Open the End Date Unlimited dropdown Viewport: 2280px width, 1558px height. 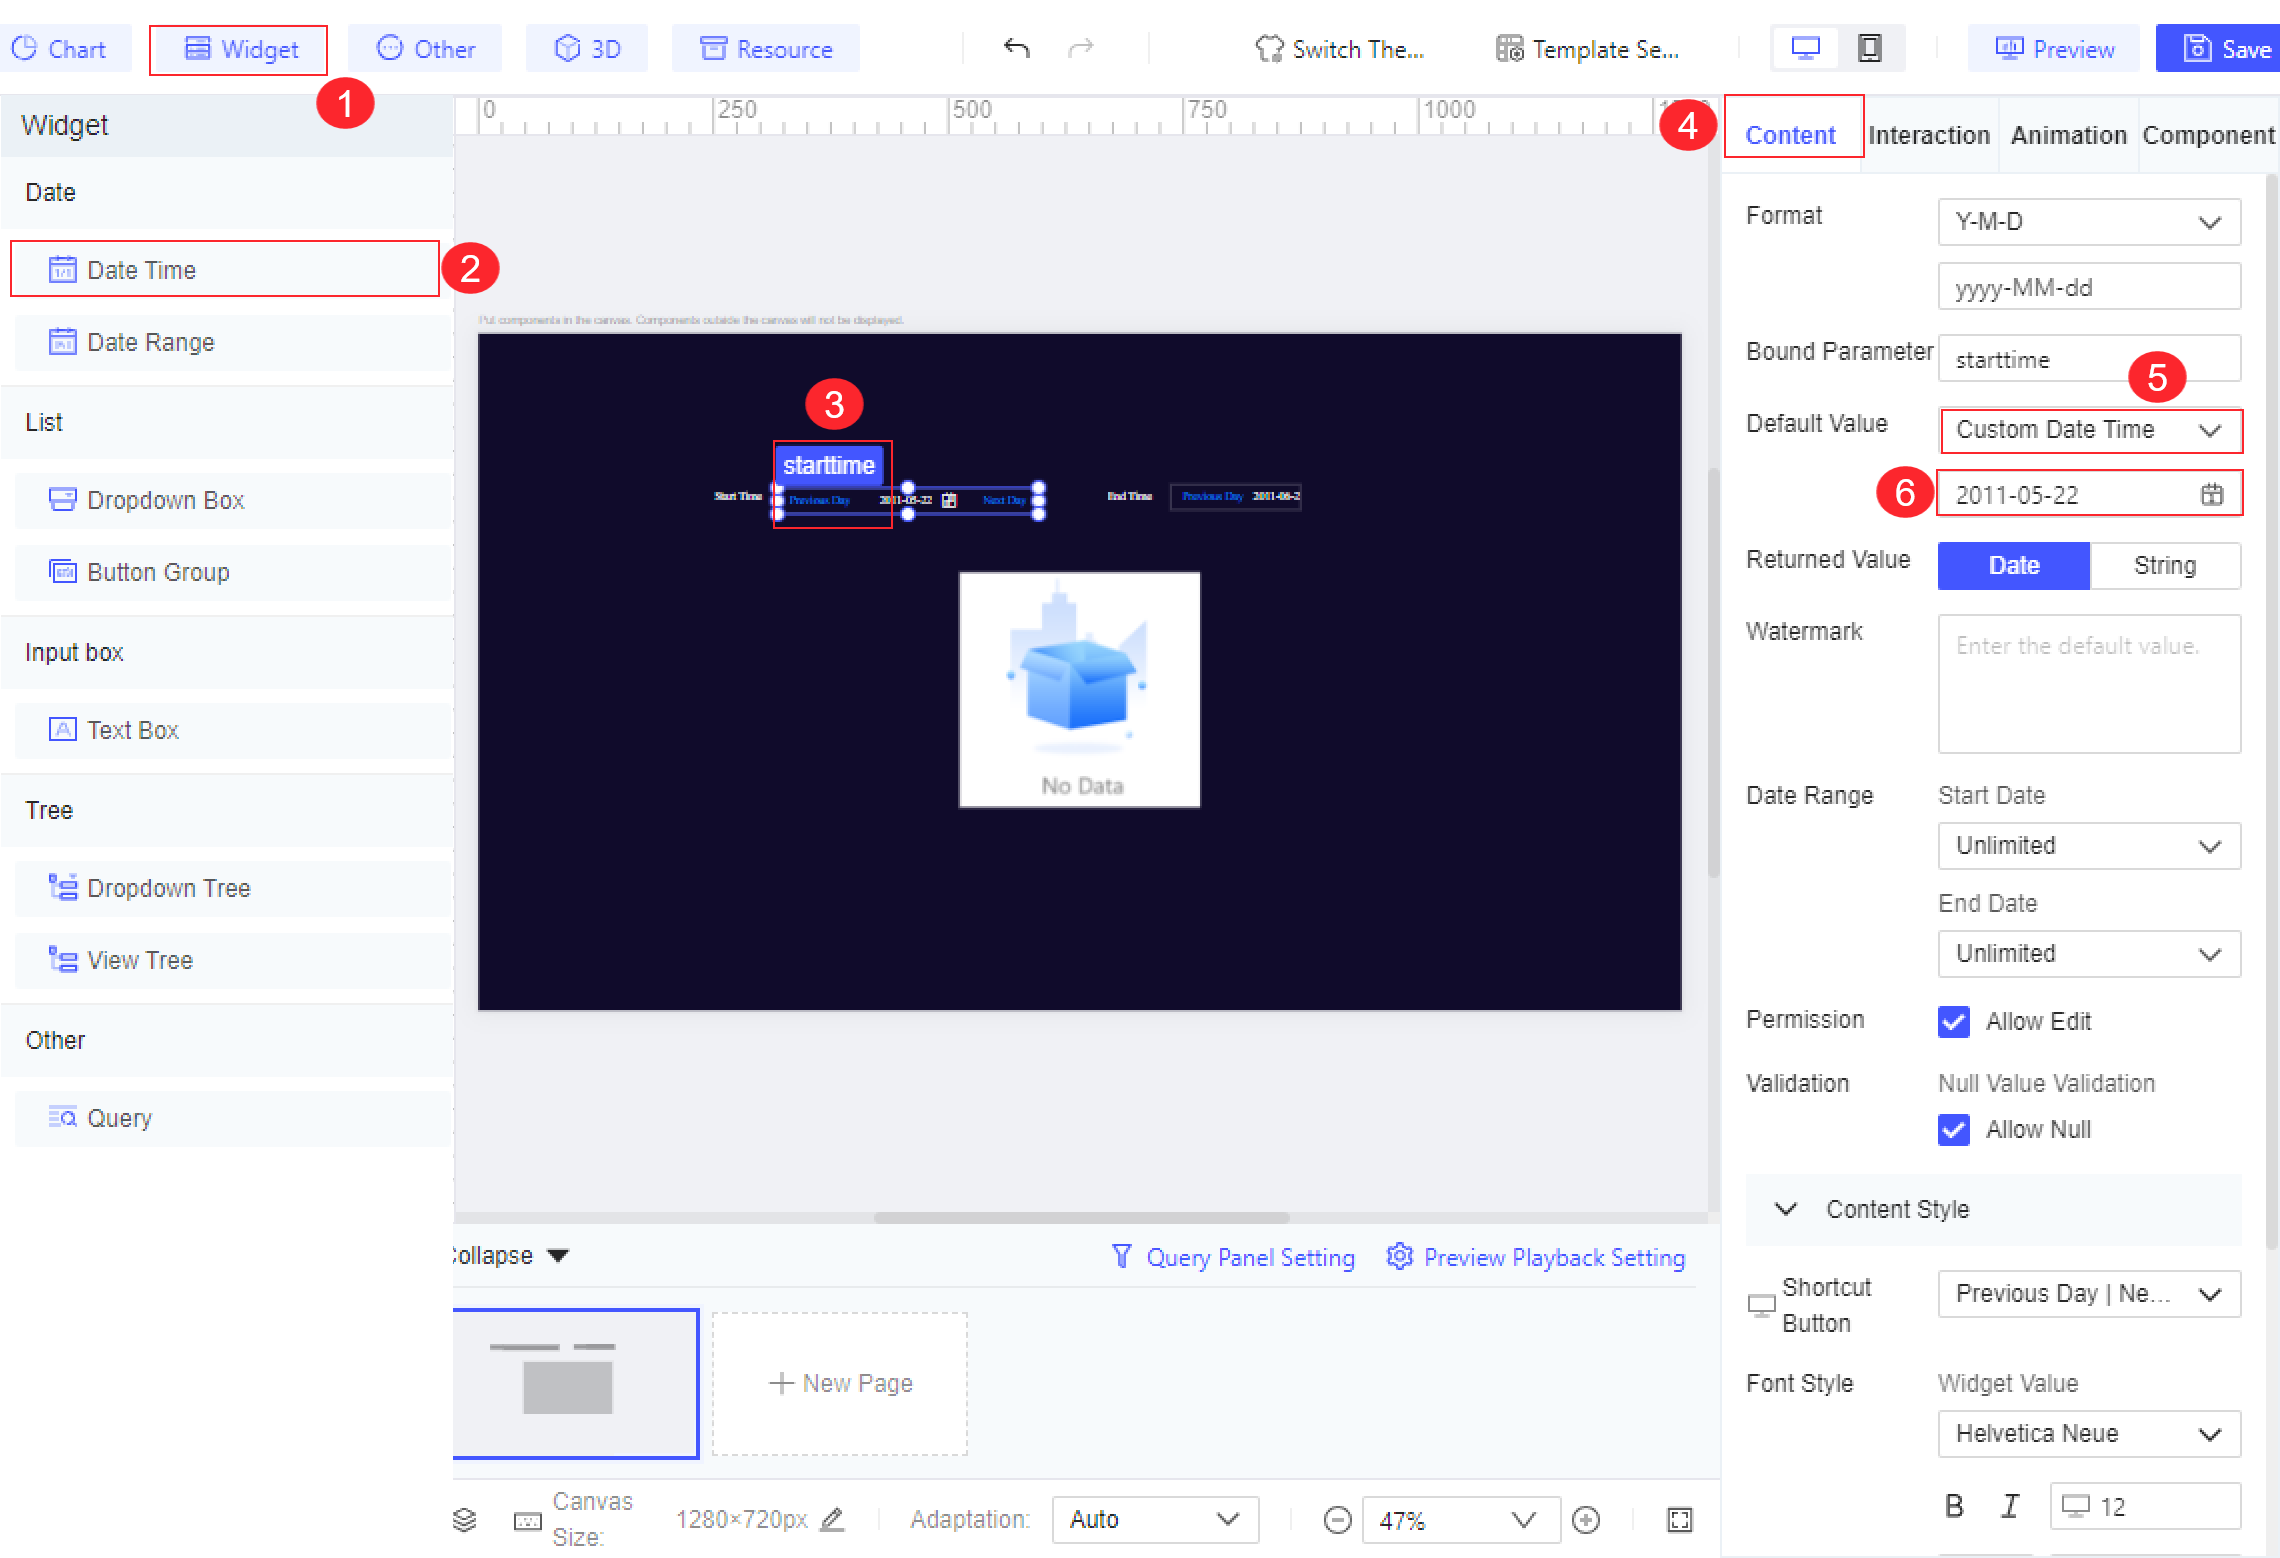pyautogui.click(x=2089, y=953)
